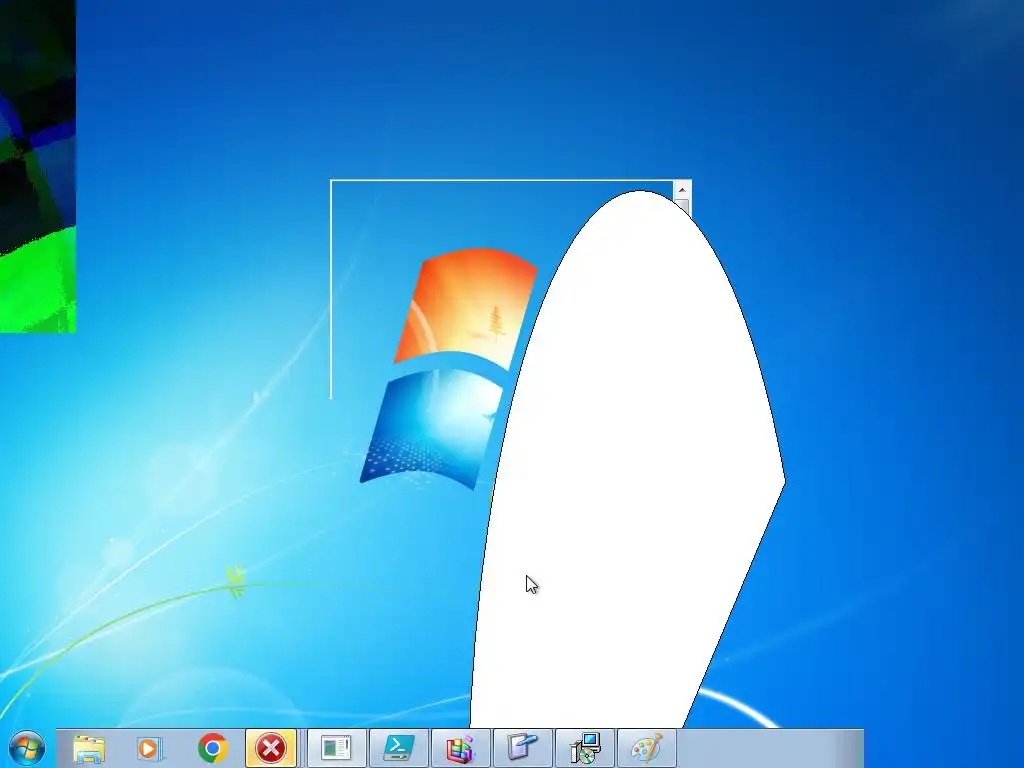Open Google Chrome from the taskbar
This screenshot has width=1024, height=768.
coord(212,748)
